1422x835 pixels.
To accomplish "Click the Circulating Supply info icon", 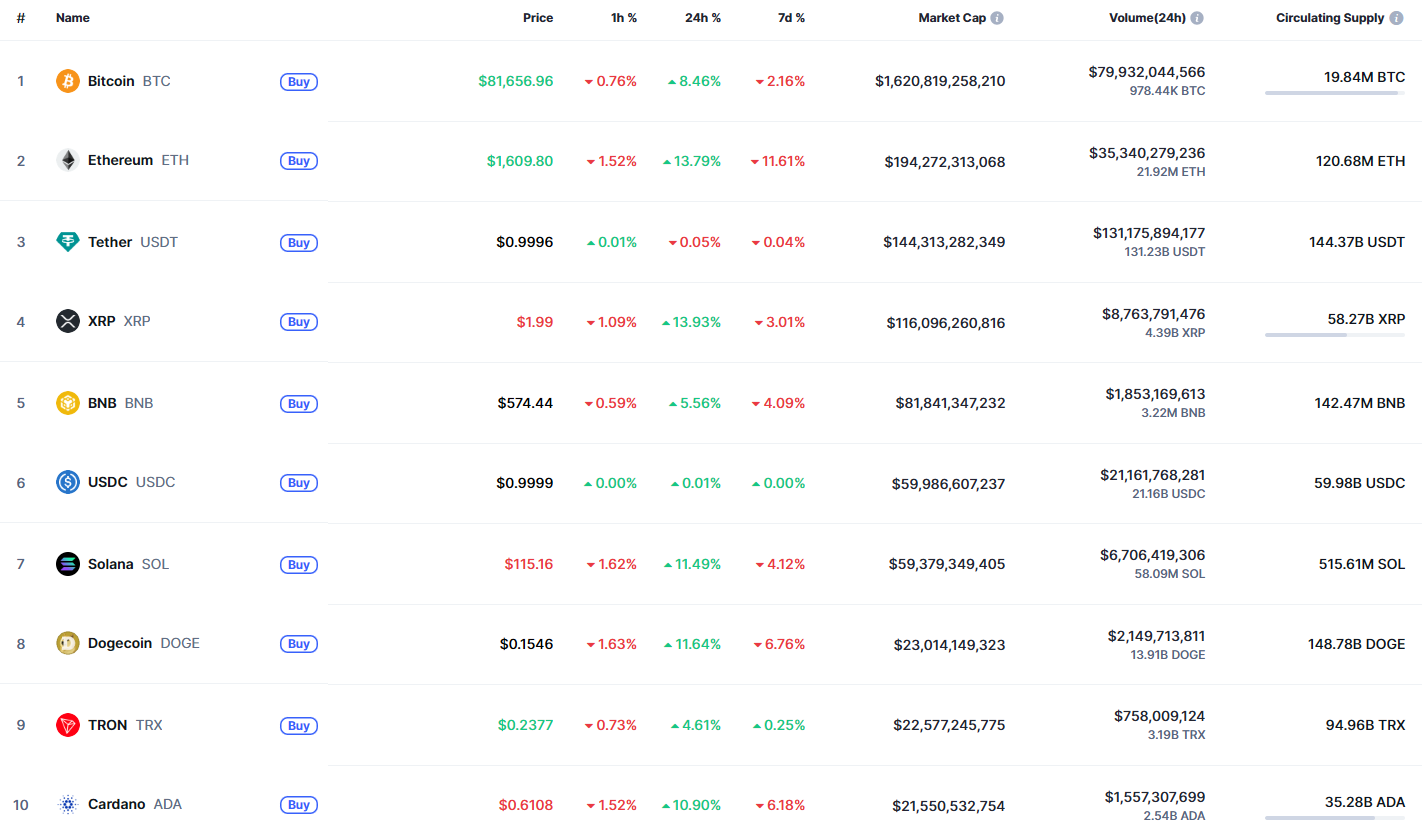I will click(1396, 18).
